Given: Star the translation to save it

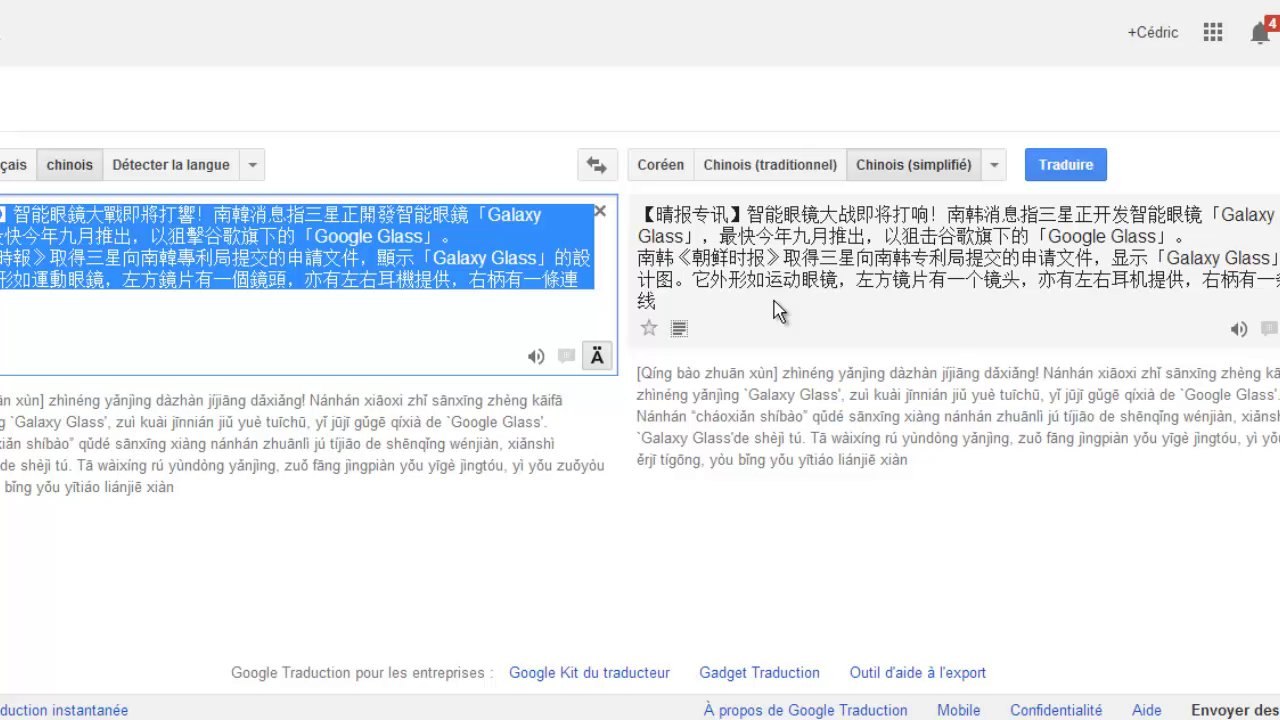Looking at the screenshot, I should 649,328.
